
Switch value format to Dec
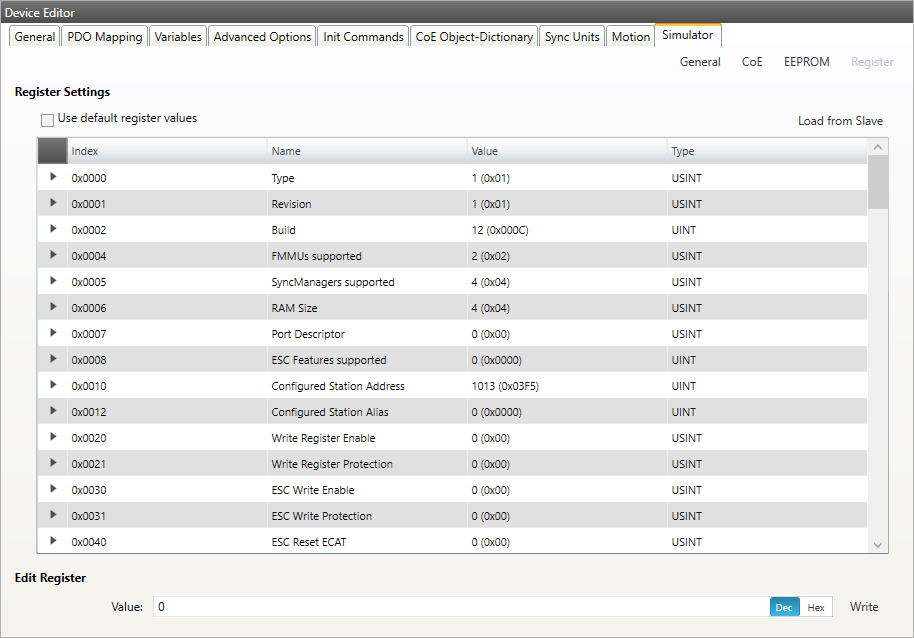click(x=784, y=607)
